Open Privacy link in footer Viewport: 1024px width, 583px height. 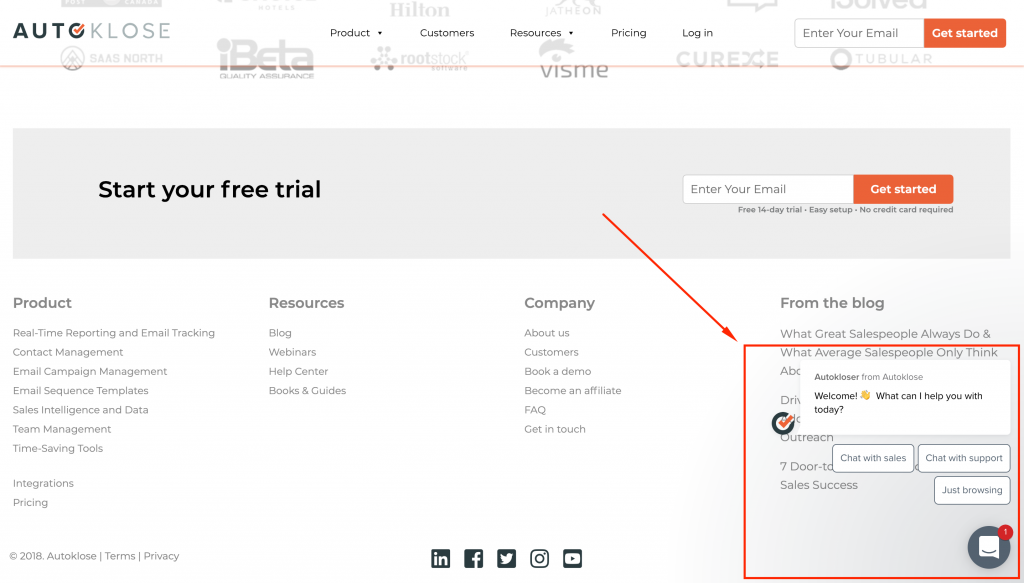[161, 556]
